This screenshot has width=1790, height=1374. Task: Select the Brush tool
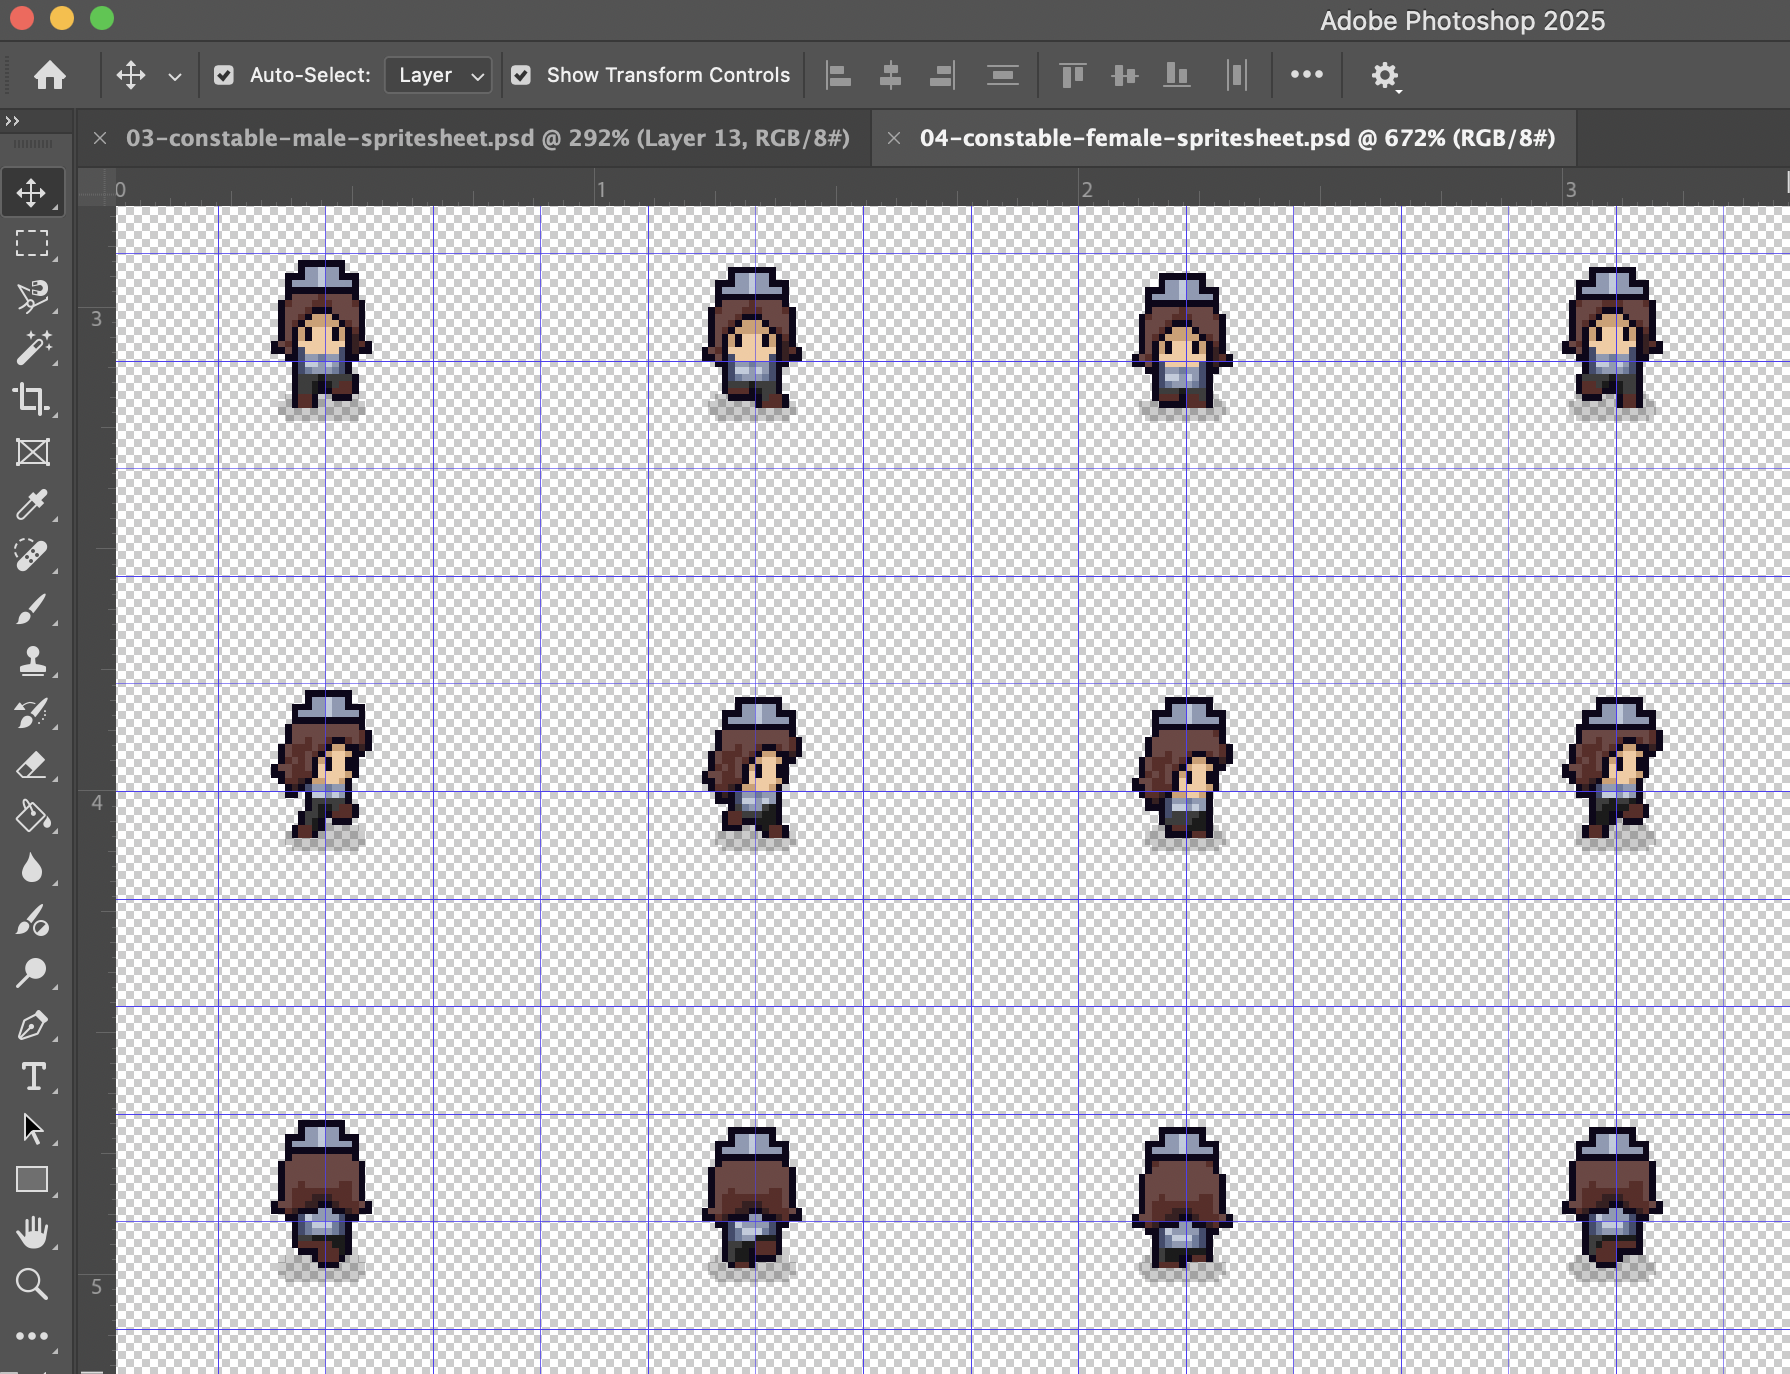point(32,608)
